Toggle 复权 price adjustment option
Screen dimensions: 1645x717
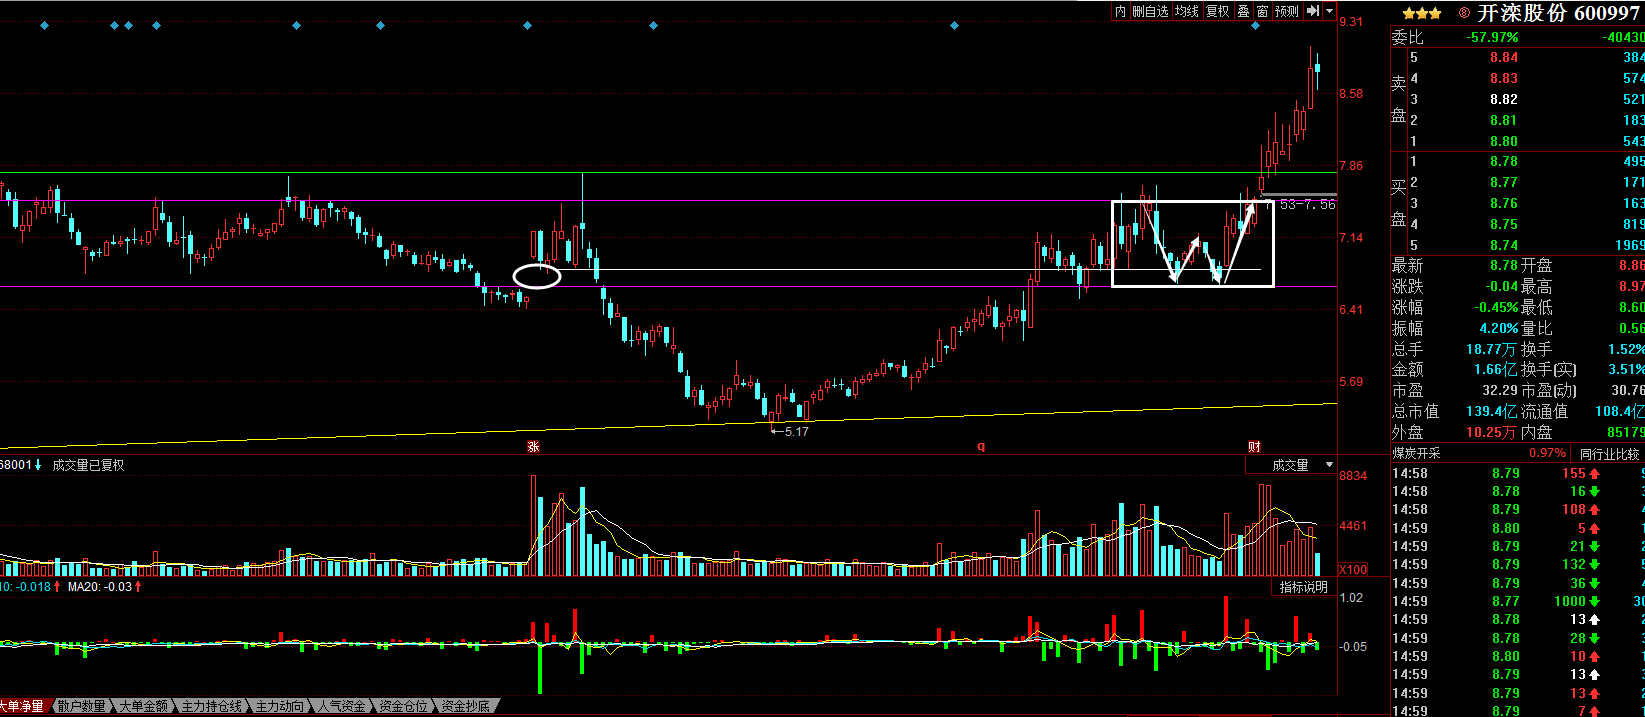coord(1217,11)
